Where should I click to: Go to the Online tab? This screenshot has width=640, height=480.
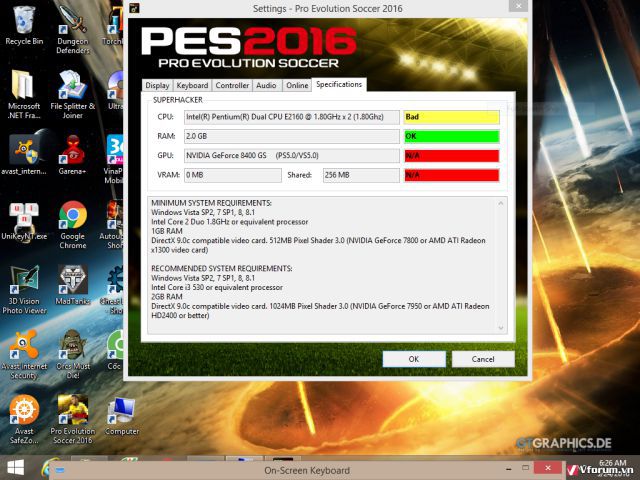tap(297, 85)
